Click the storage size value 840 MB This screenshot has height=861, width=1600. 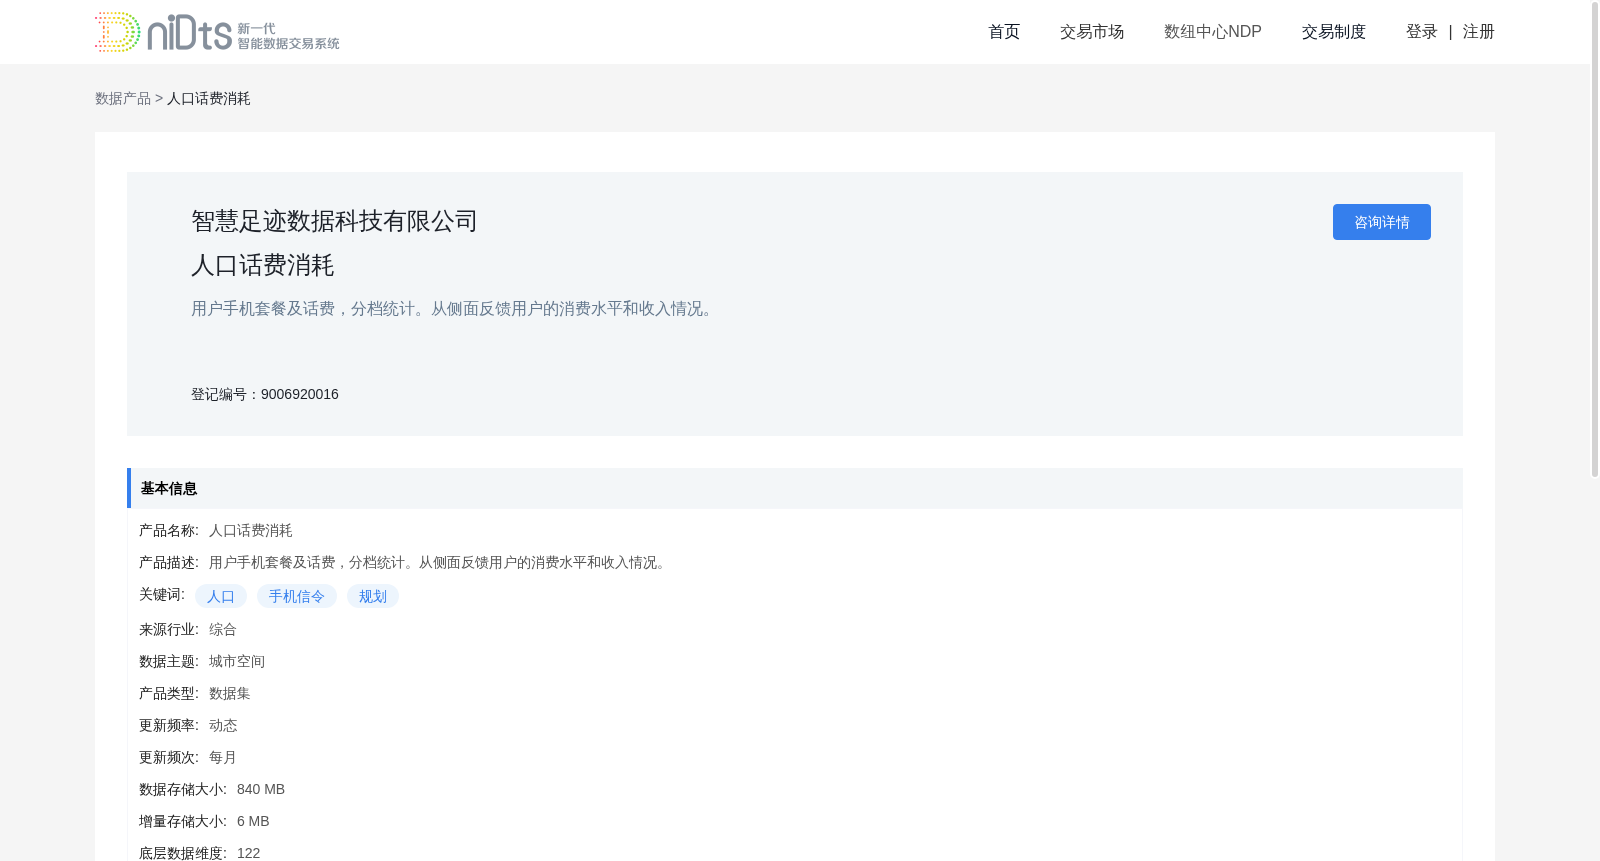261,789
